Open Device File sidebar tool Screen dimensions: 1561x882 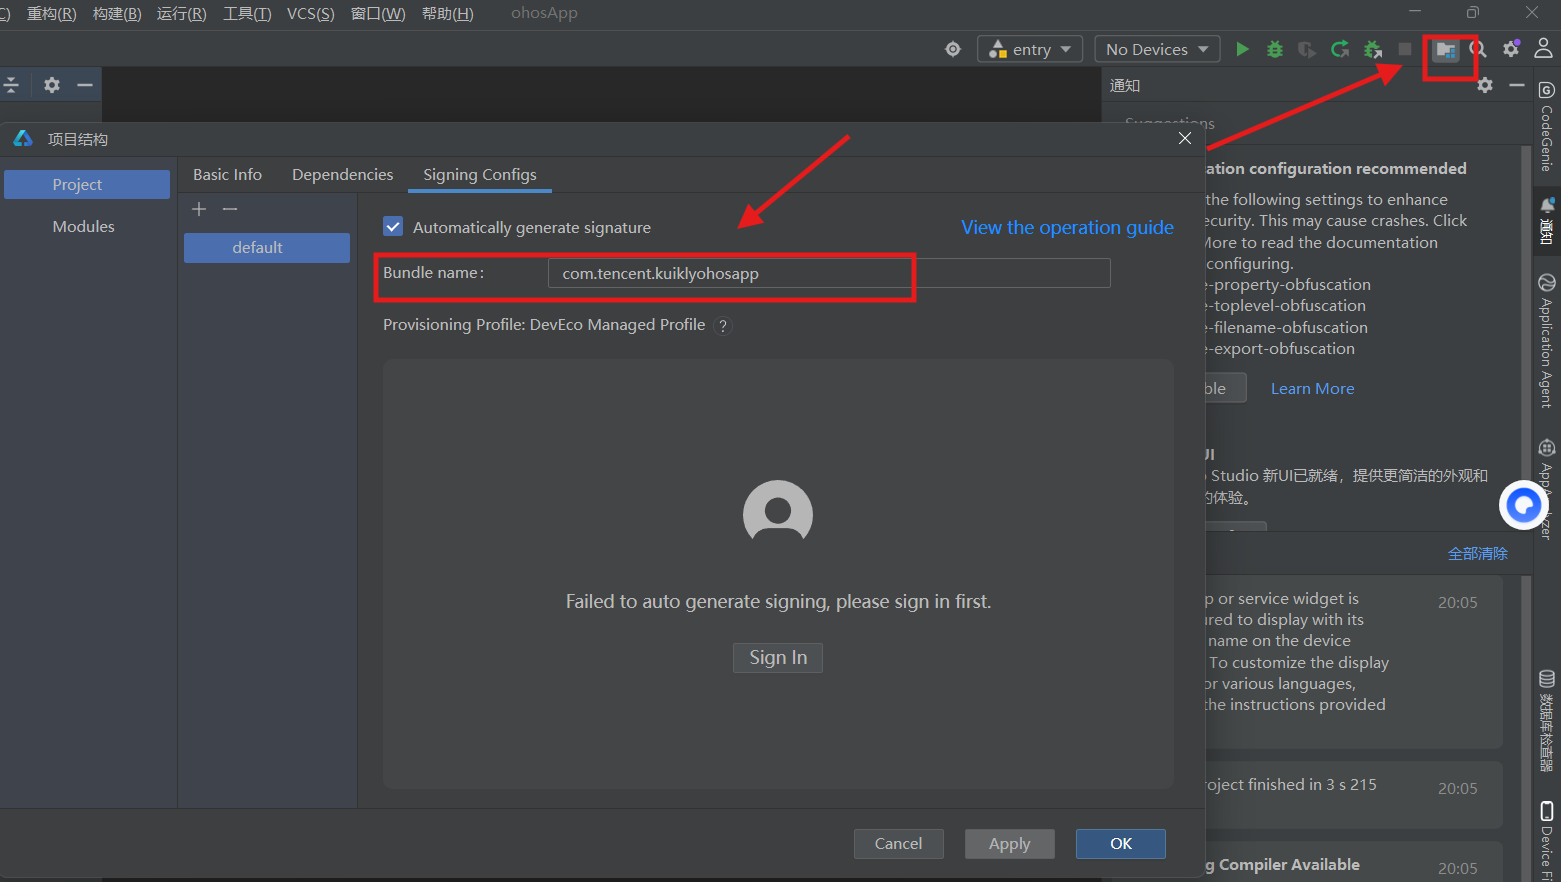pyautogui.click(x=1547, y=840)
